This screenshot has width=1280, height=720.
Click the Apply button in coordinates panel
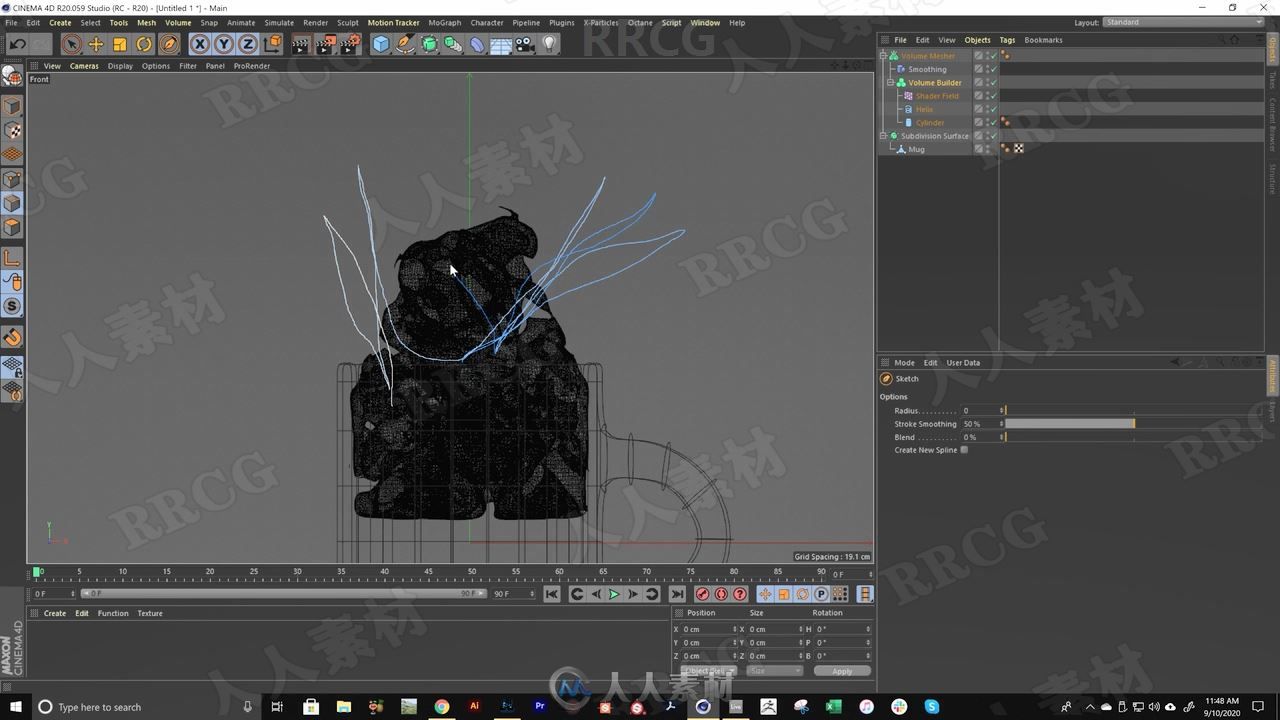pos(842,671)
